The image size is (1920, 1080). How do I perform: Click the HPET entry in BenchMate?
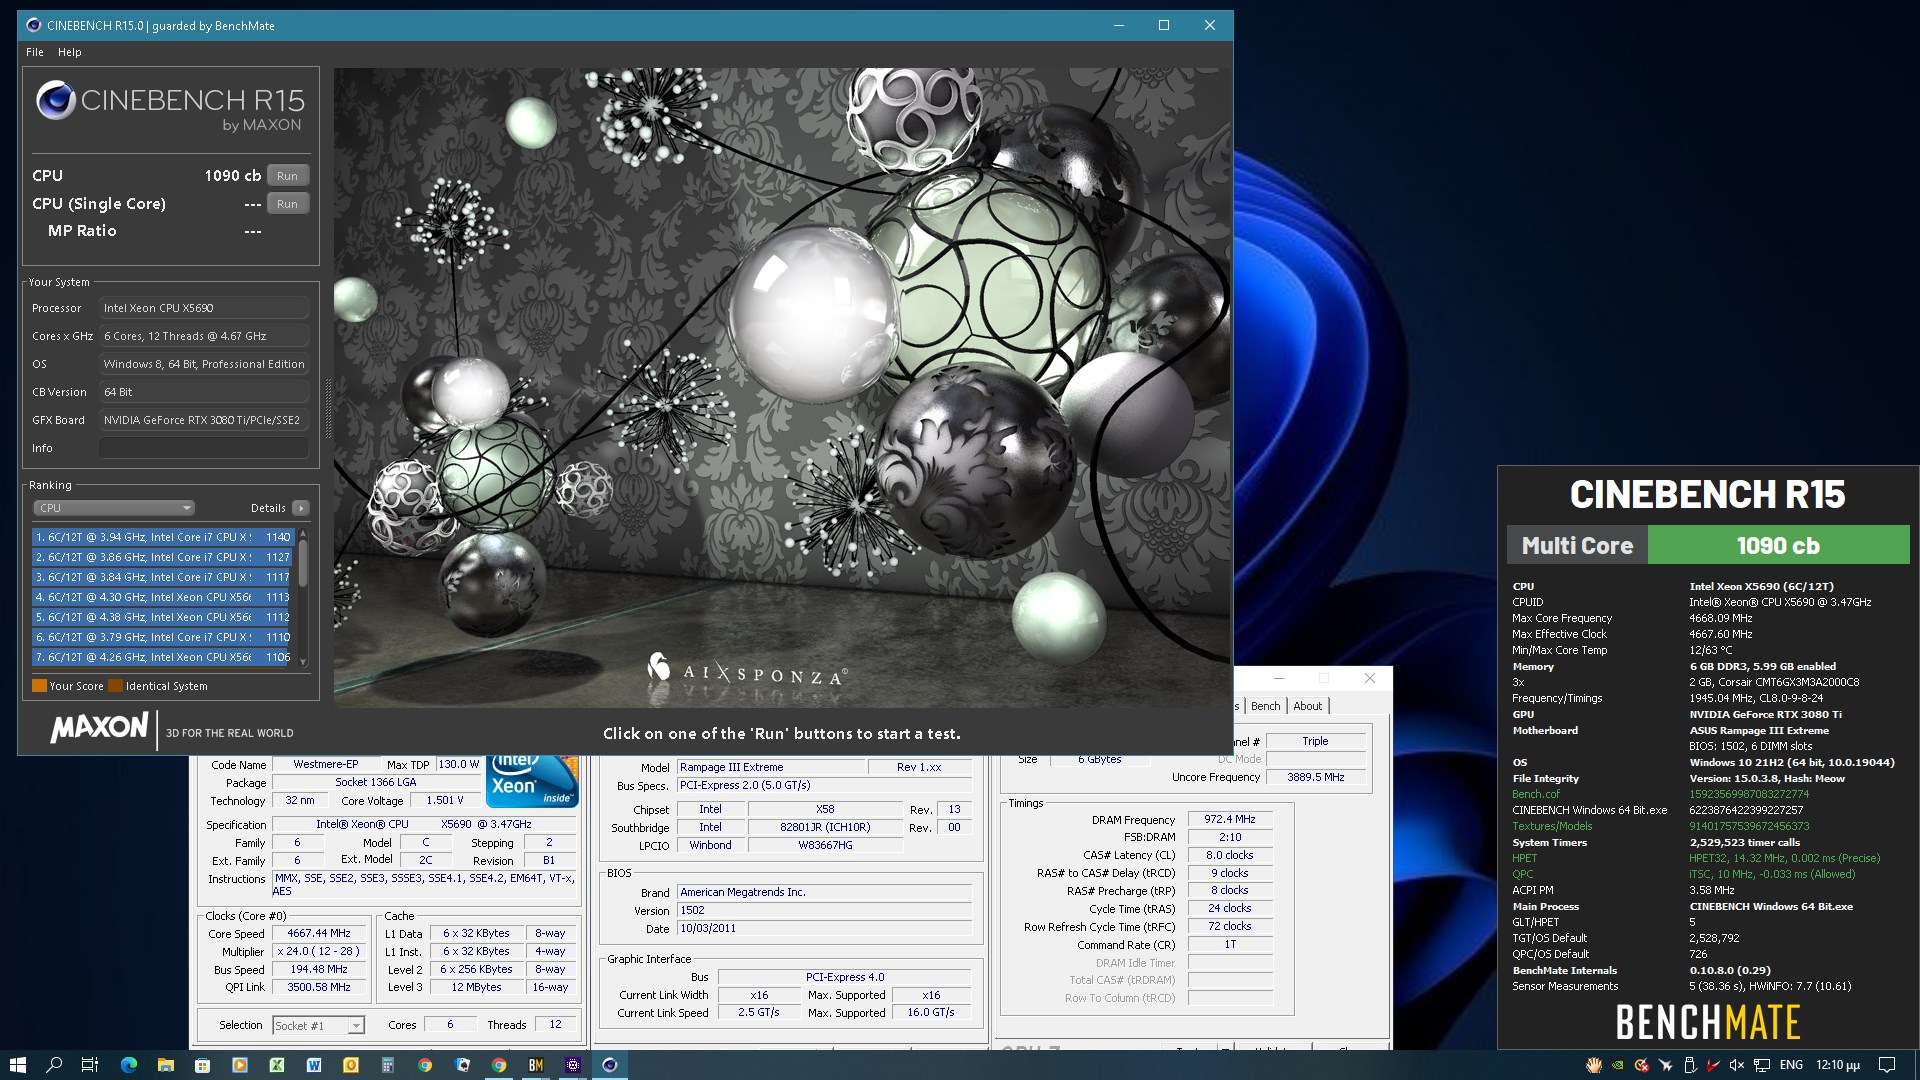click(1524, 858)
